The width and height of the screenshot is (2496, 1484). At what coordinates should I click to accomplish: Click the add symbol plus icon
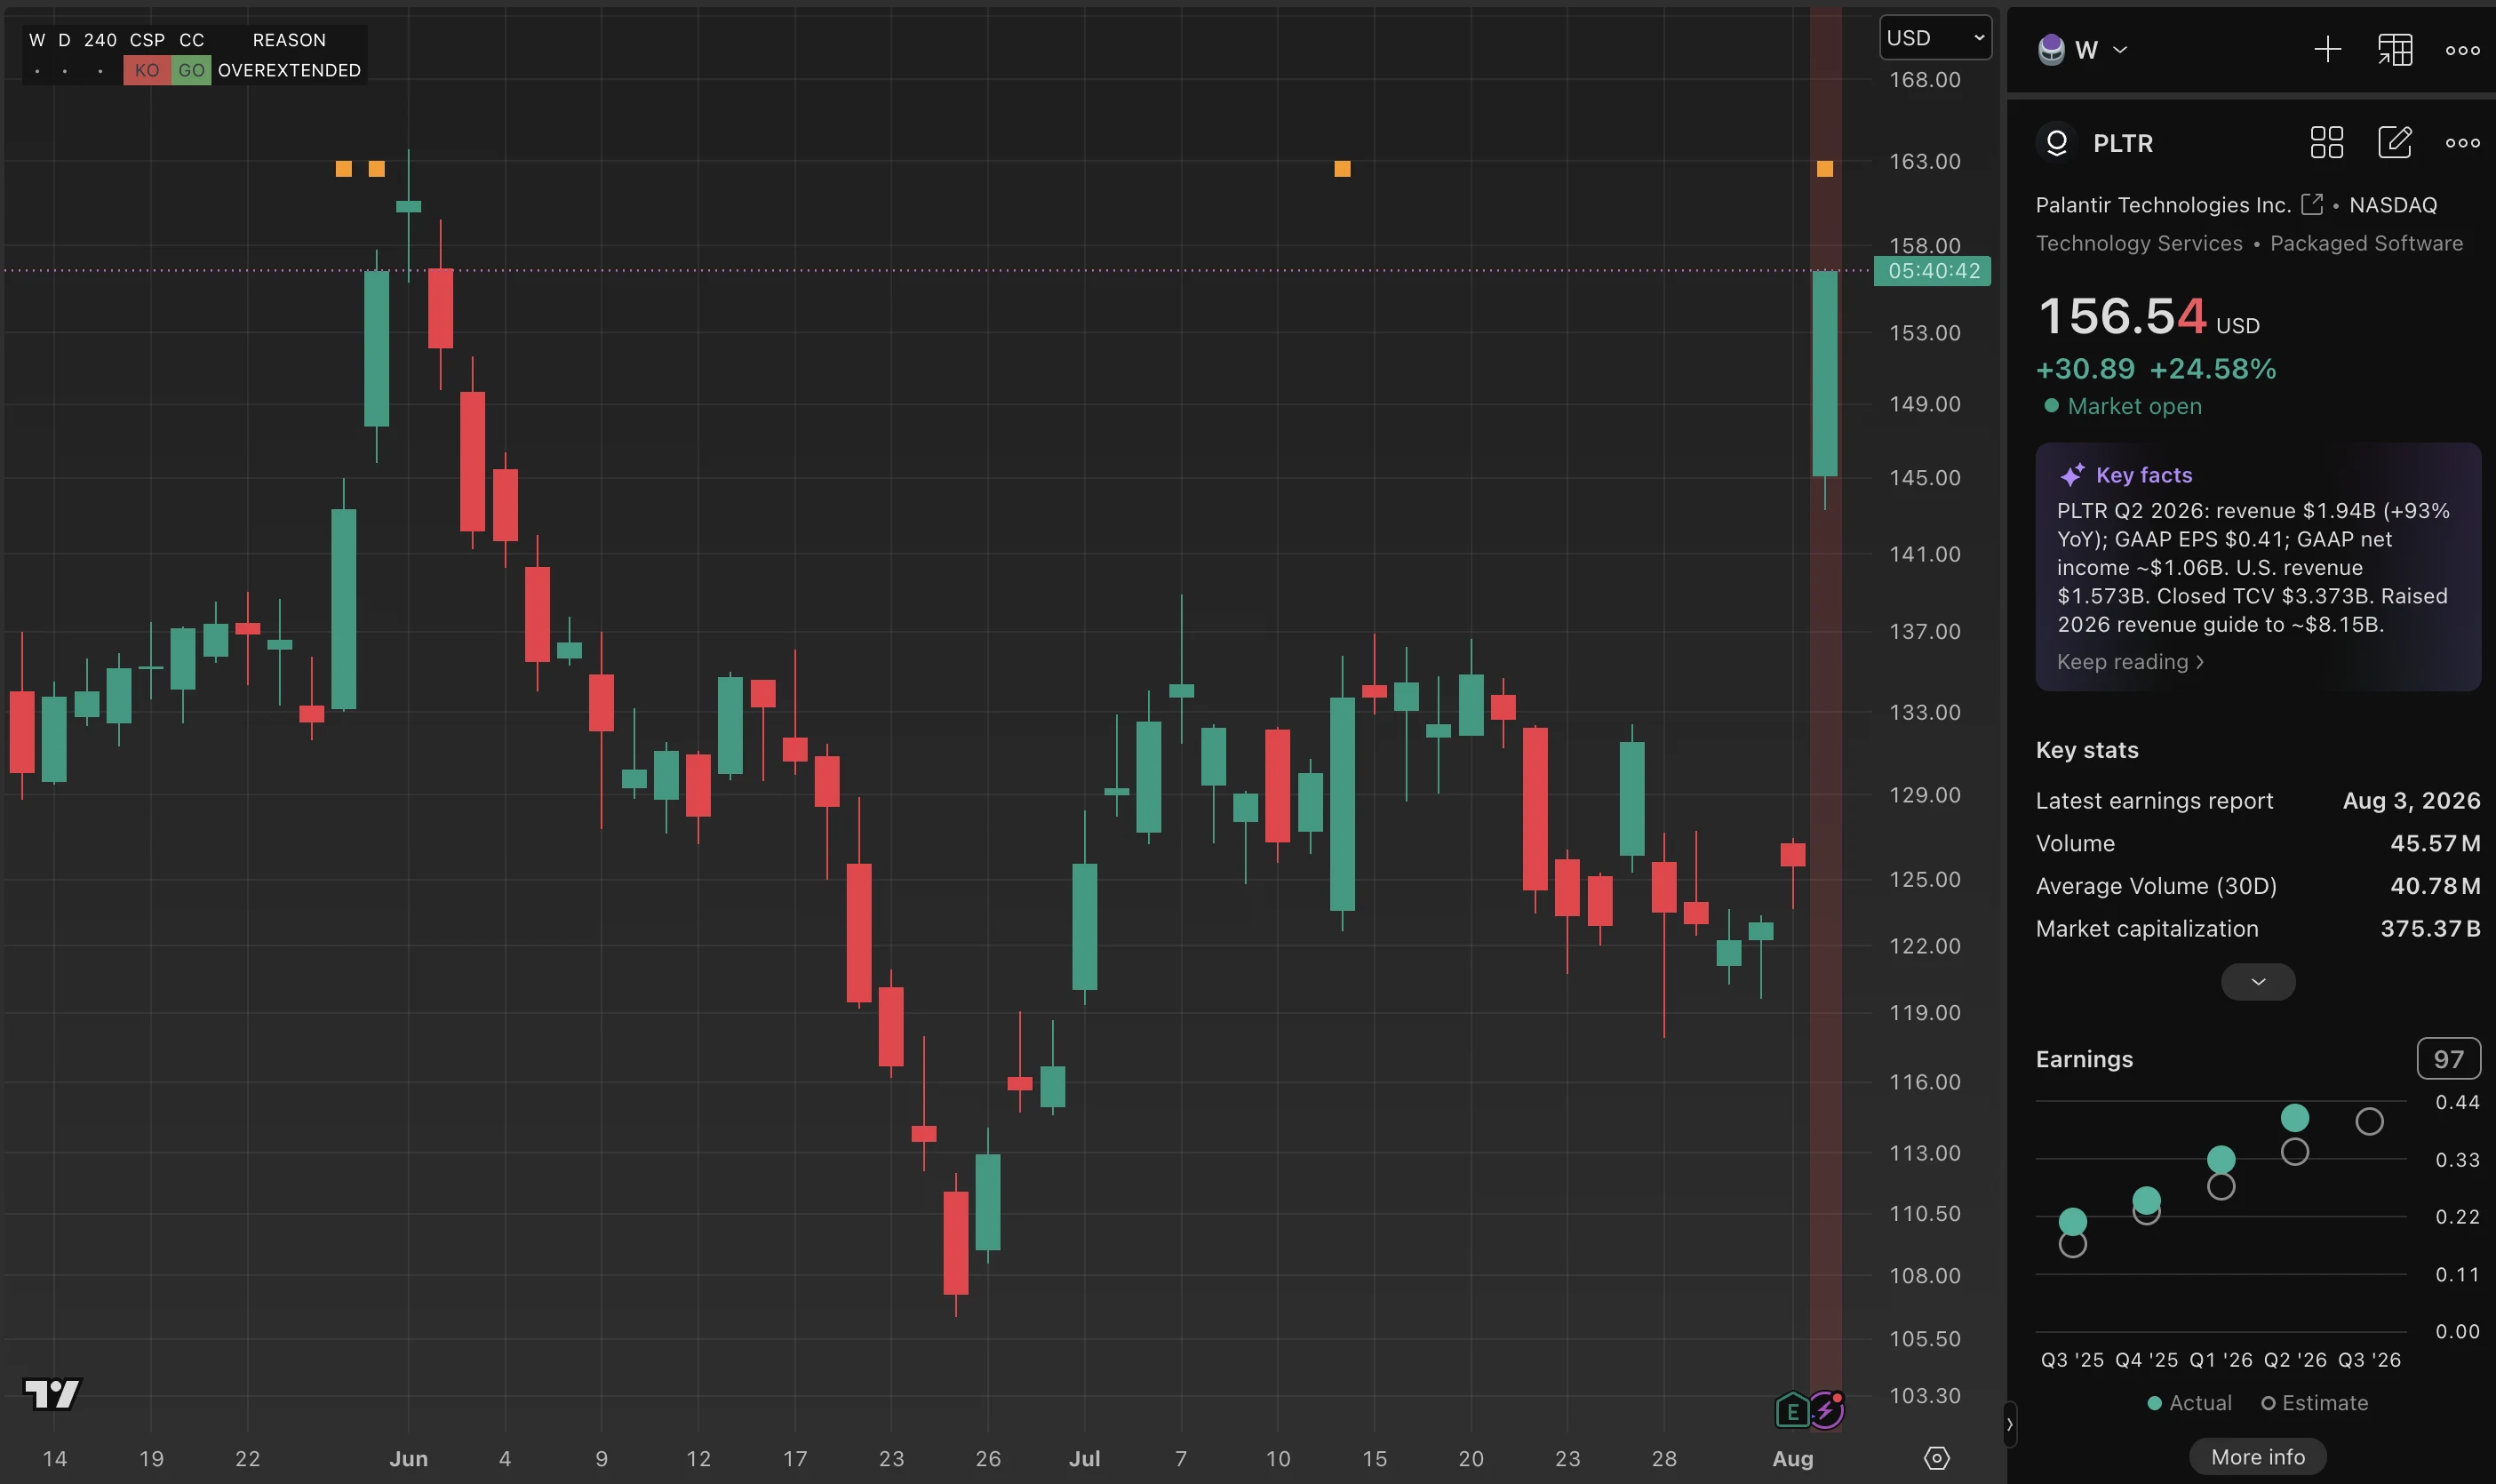(2327, 50)
